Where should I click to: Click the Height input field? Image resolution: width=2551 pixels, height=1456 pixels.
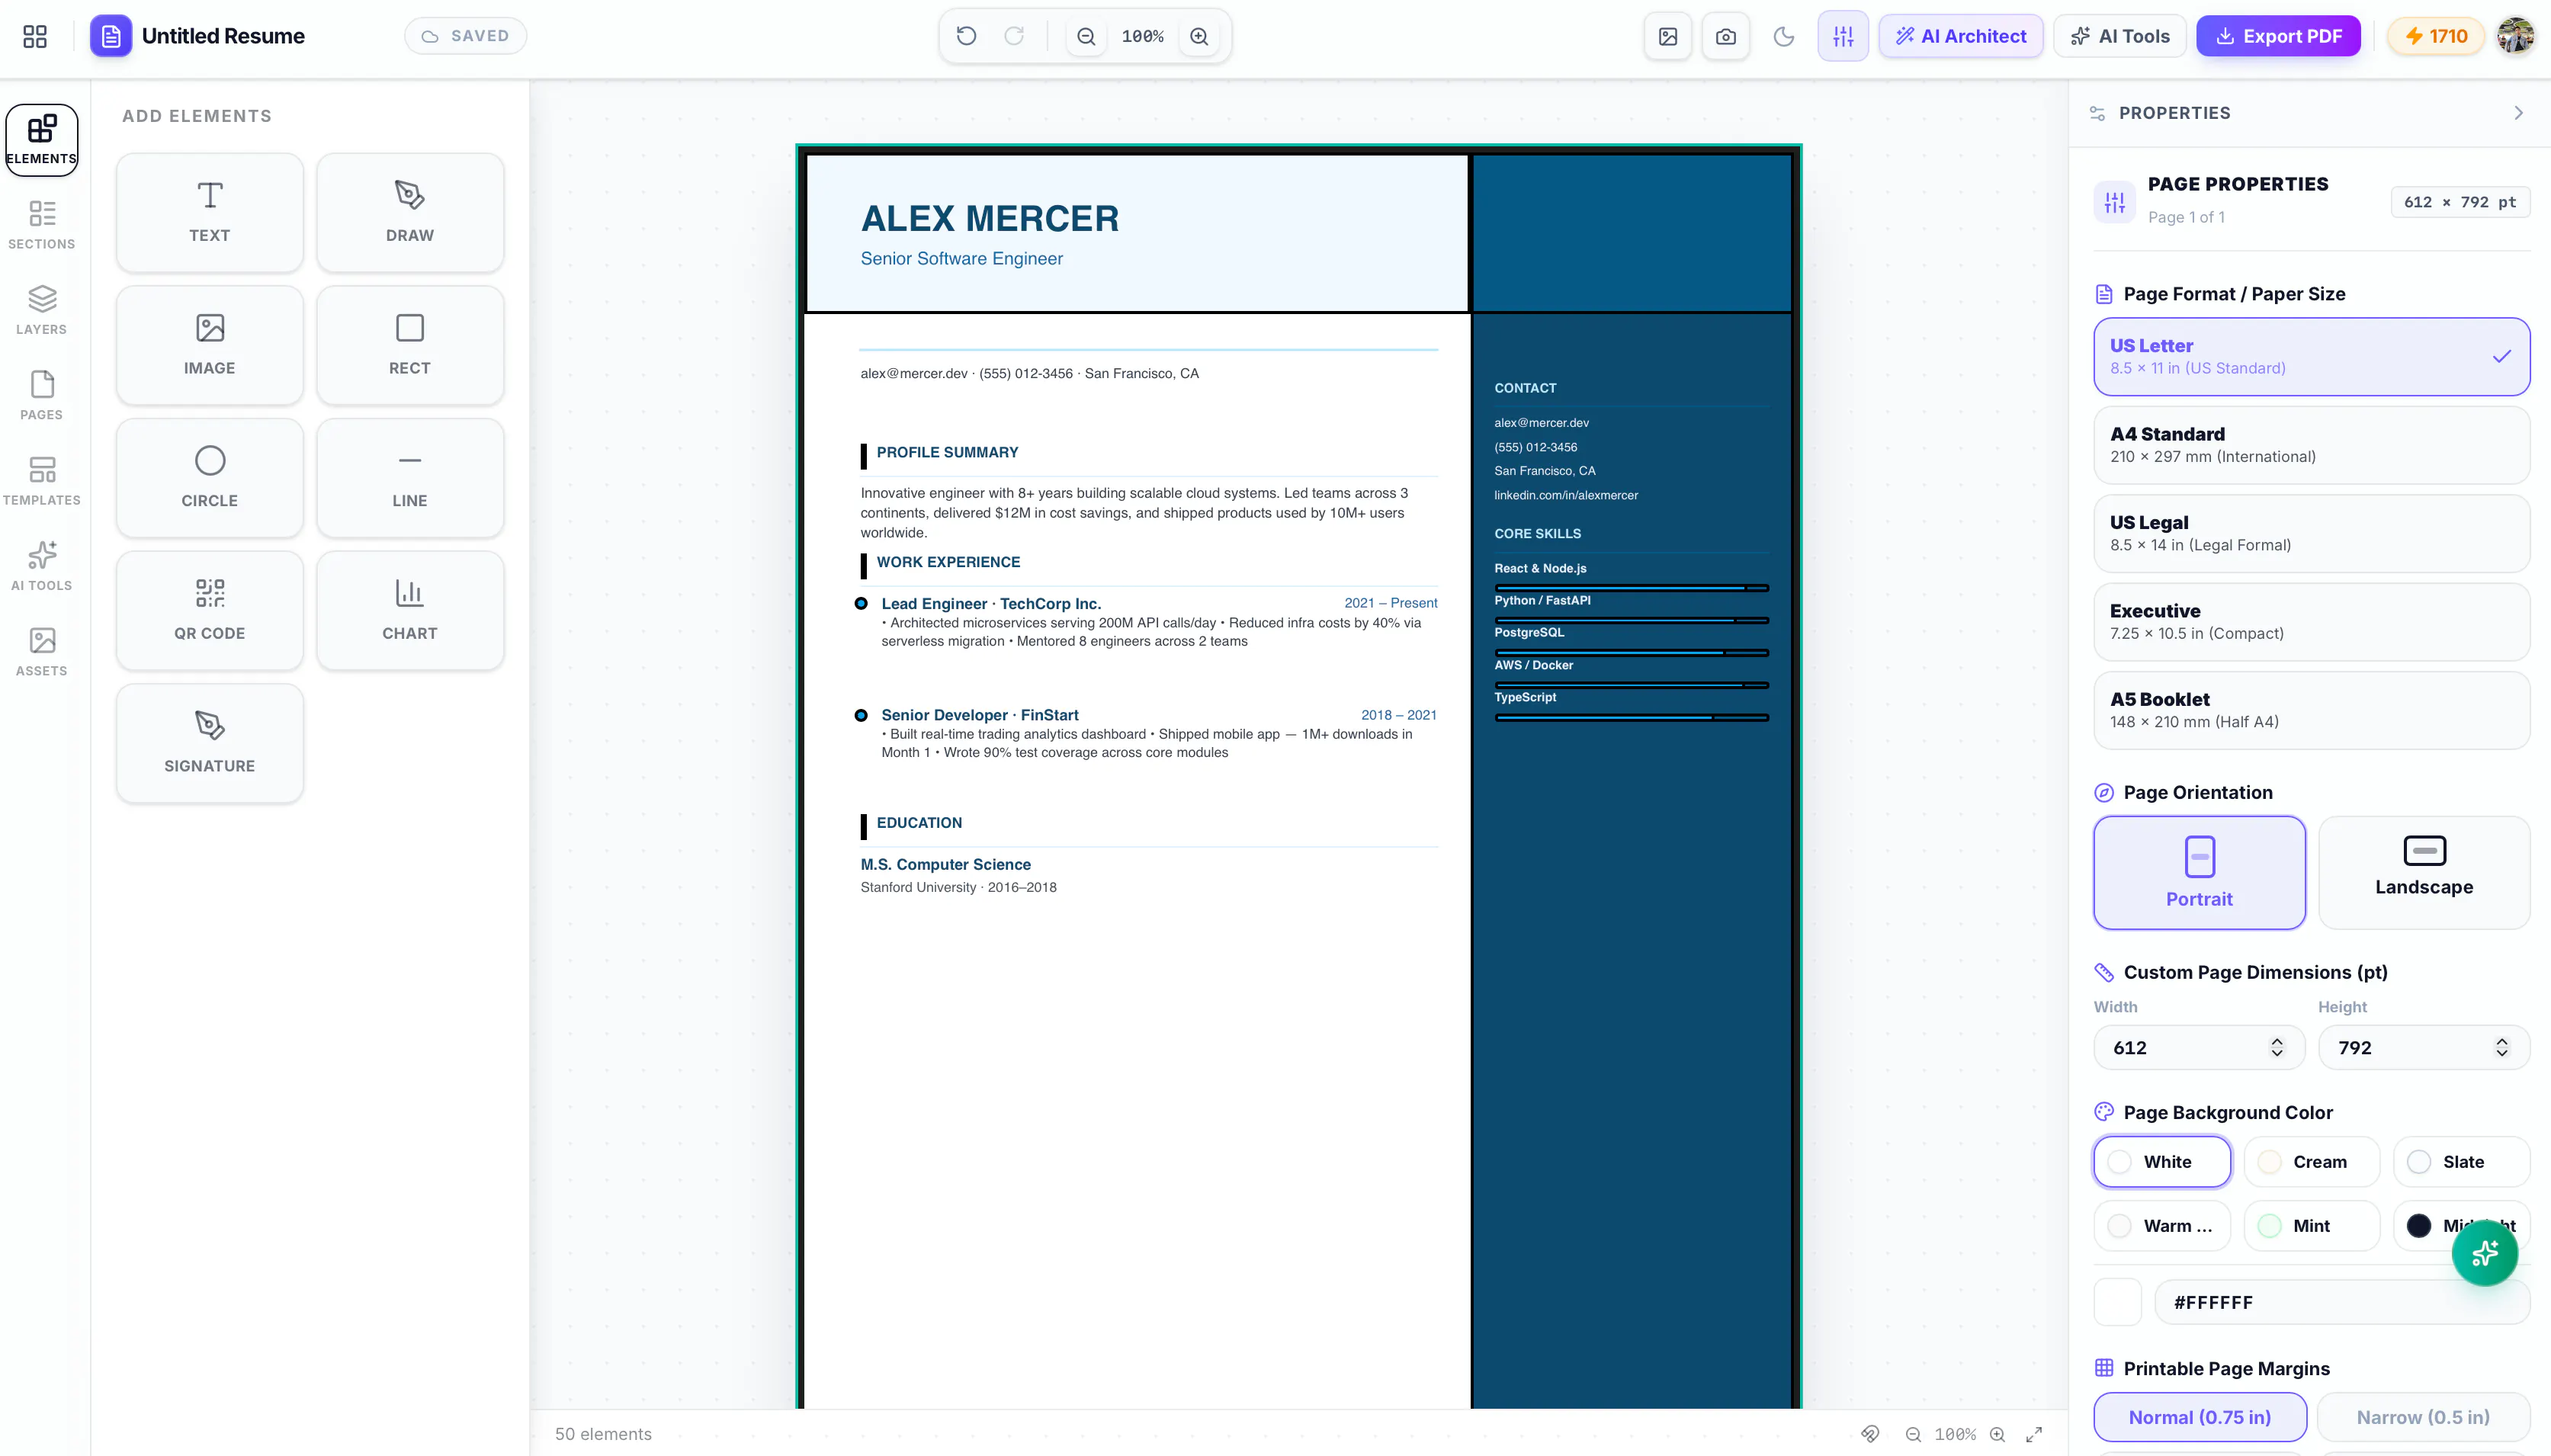pyautogui.click(x=2424, y=1047)
